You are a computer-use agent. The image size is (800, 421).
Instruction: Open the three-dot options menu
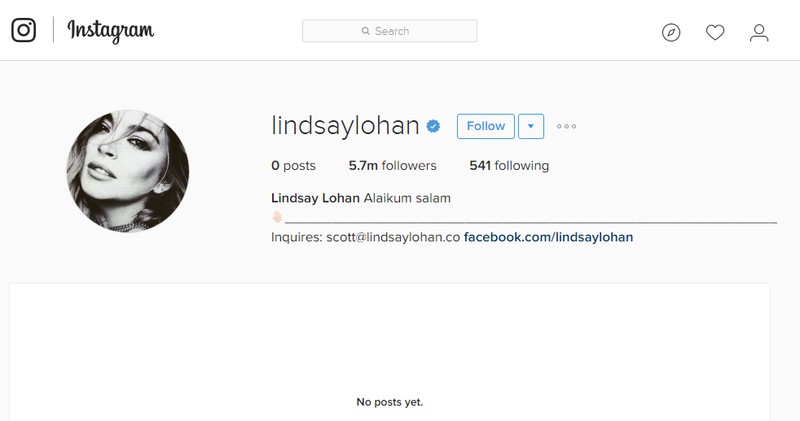pyautogui.click(x=566, y=126)
